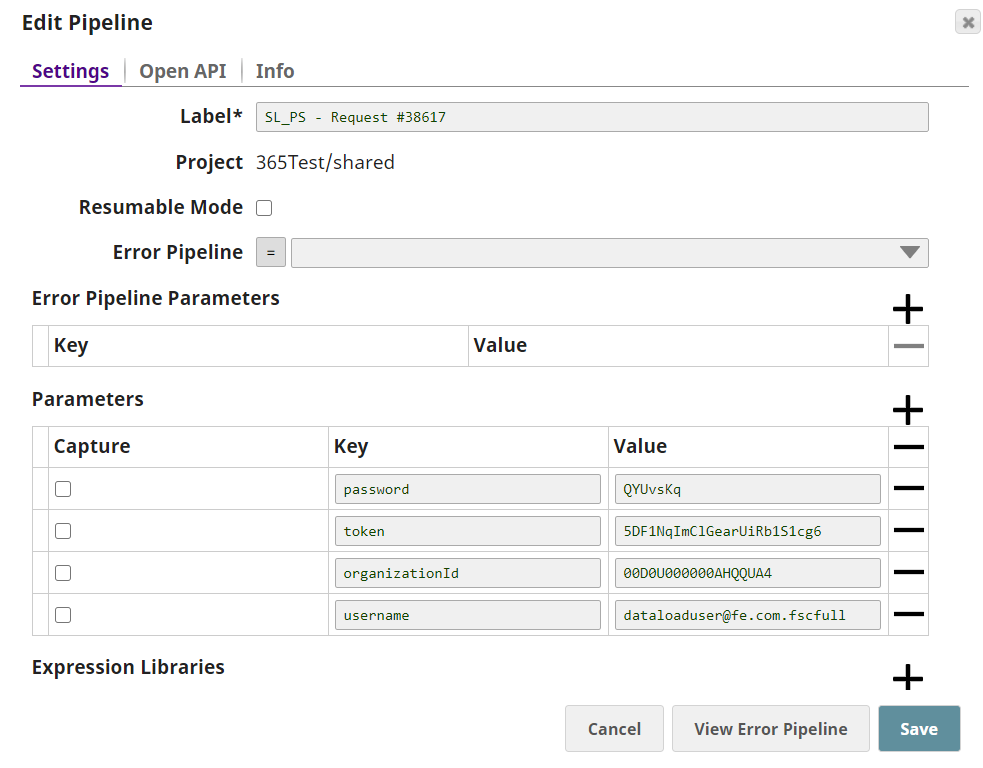The image size is (983, 768).
Task: Delete the token parameter row
Action: (x=908, y=531)
